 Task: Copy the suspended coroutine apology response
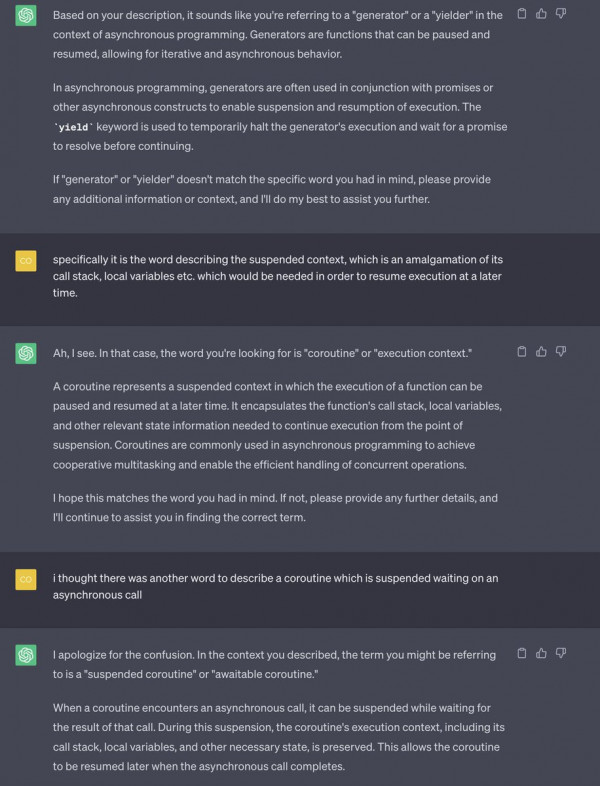pos(521,653)
